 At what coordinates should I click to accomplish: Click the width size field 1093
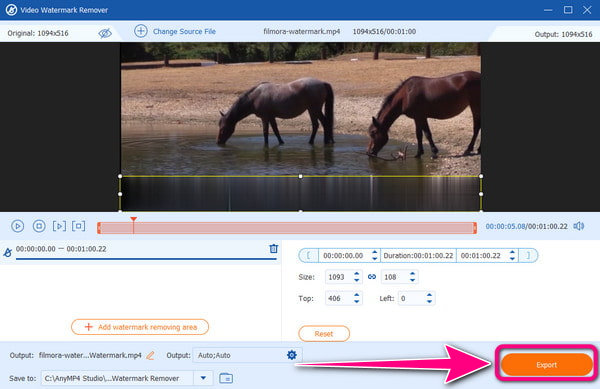[x=338, y=277]
